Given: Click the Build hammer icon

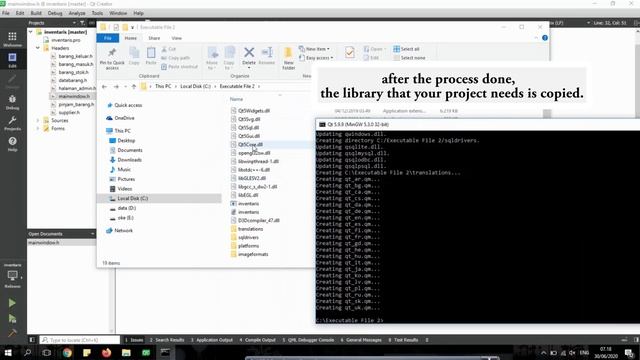Looking at the screenshot, I should [12, 333].
